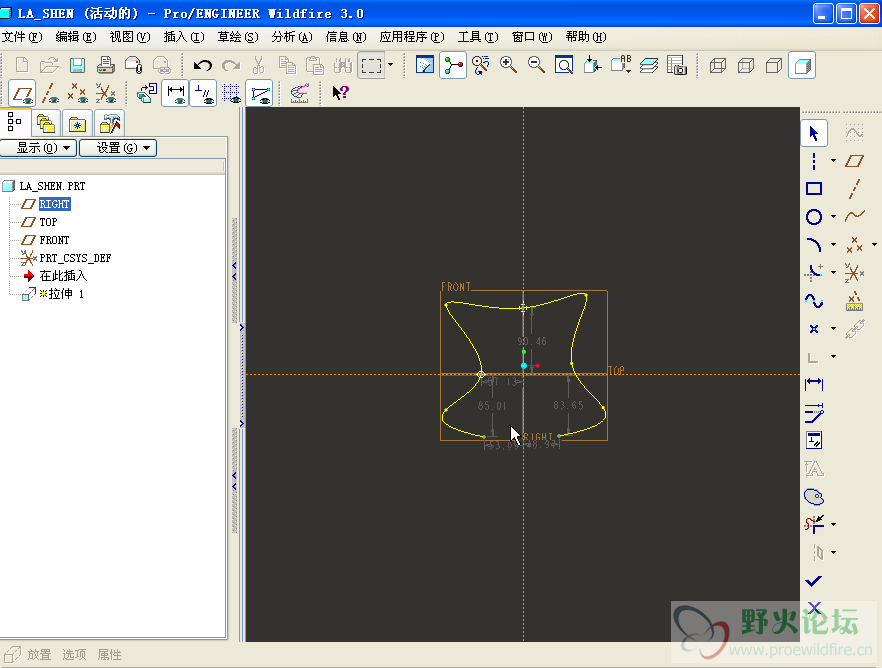Select the create dimension tool

coord(814,384)
